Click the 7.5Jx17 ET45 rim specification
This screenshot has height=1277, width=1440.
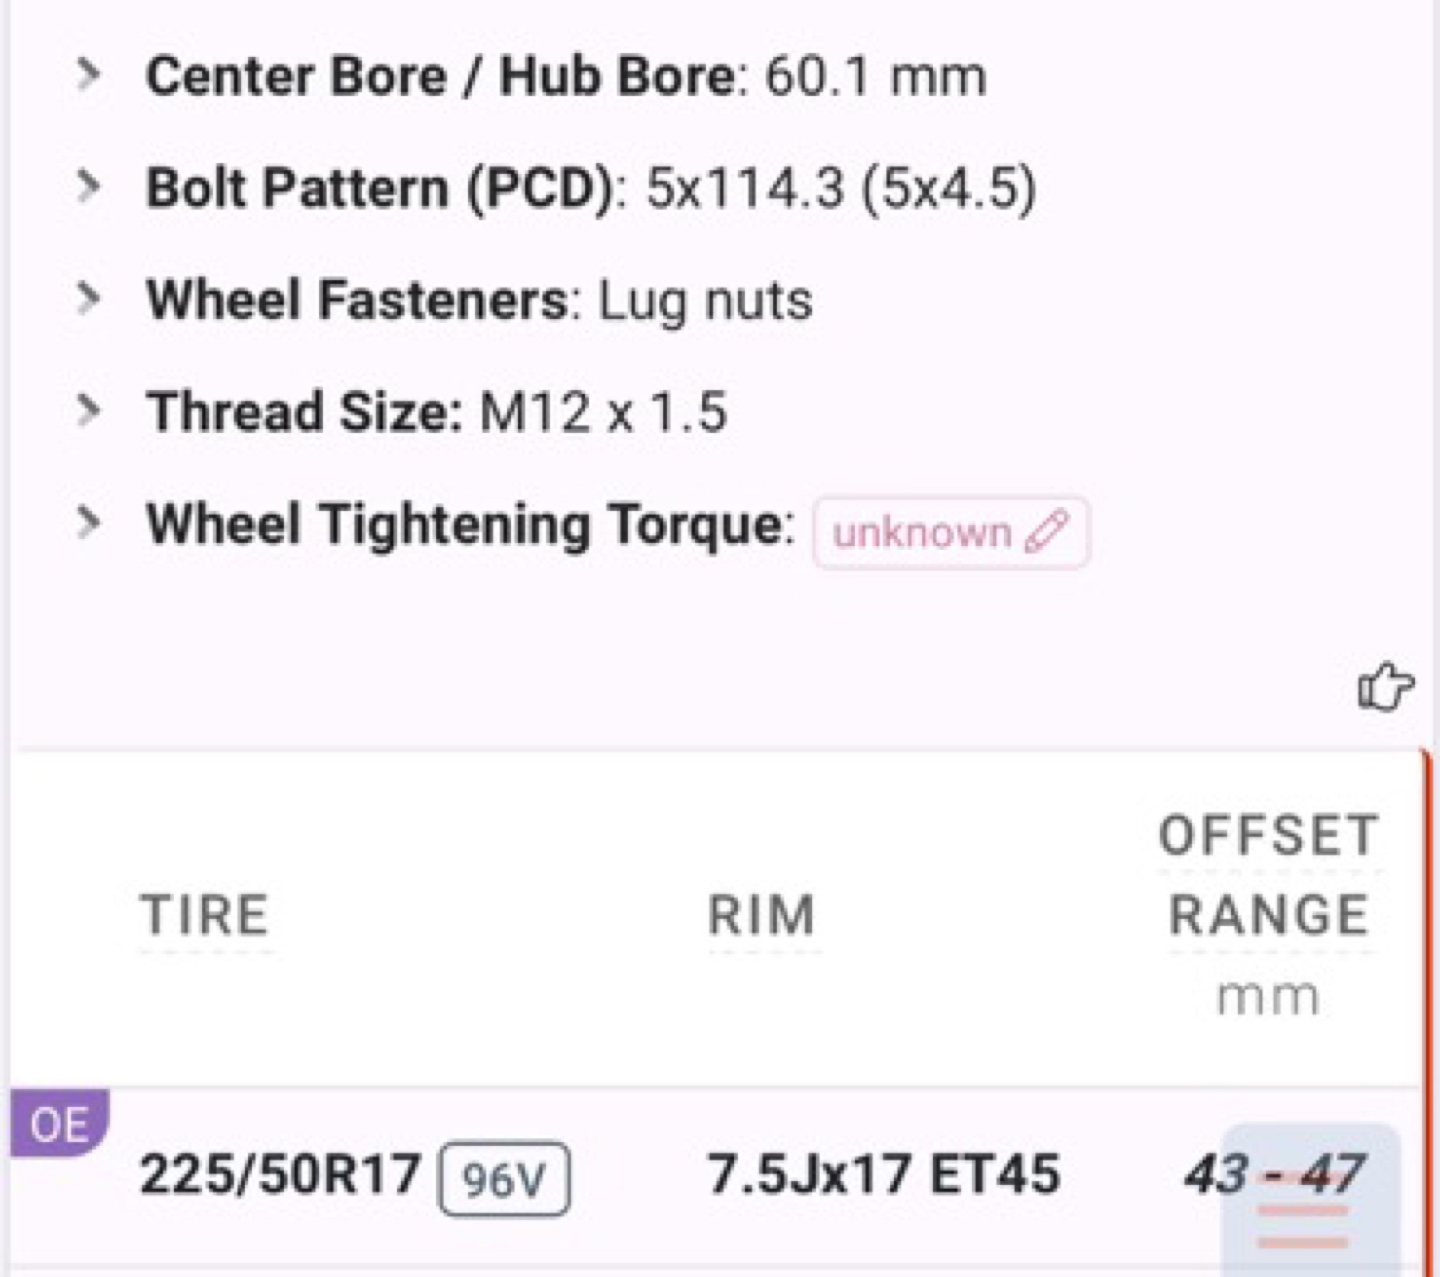tap(883, 1175)
